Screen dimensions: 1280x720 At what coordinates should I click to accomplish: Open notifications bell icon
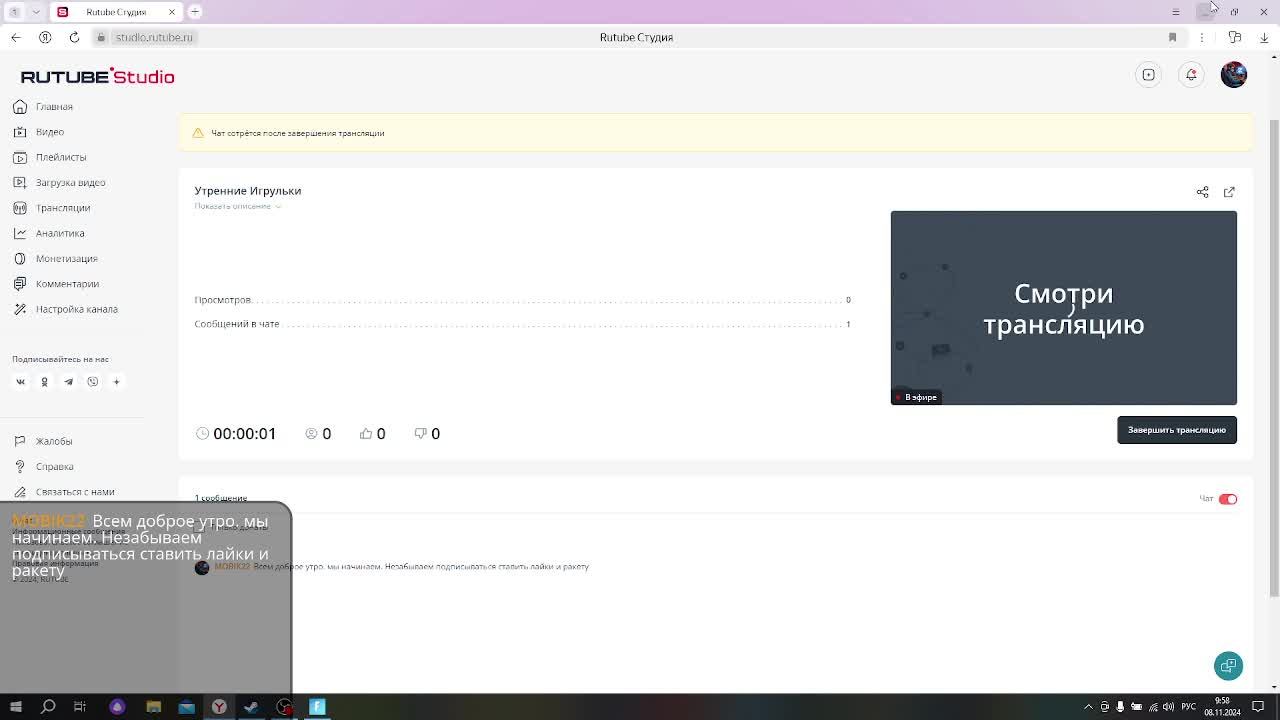[x=1191, y=75]
